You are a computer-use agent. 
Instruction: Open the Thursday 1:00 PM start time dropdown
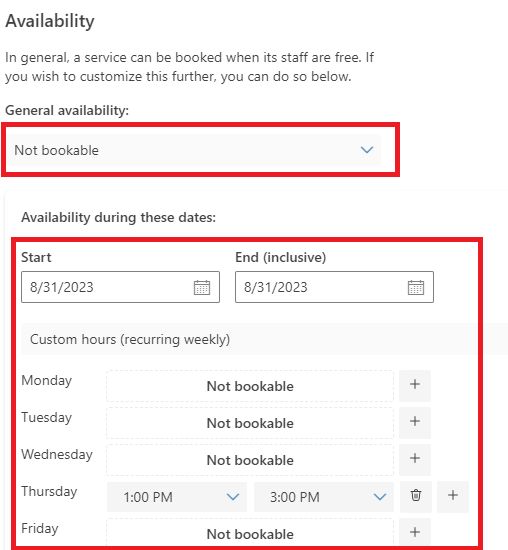(177, 497)
